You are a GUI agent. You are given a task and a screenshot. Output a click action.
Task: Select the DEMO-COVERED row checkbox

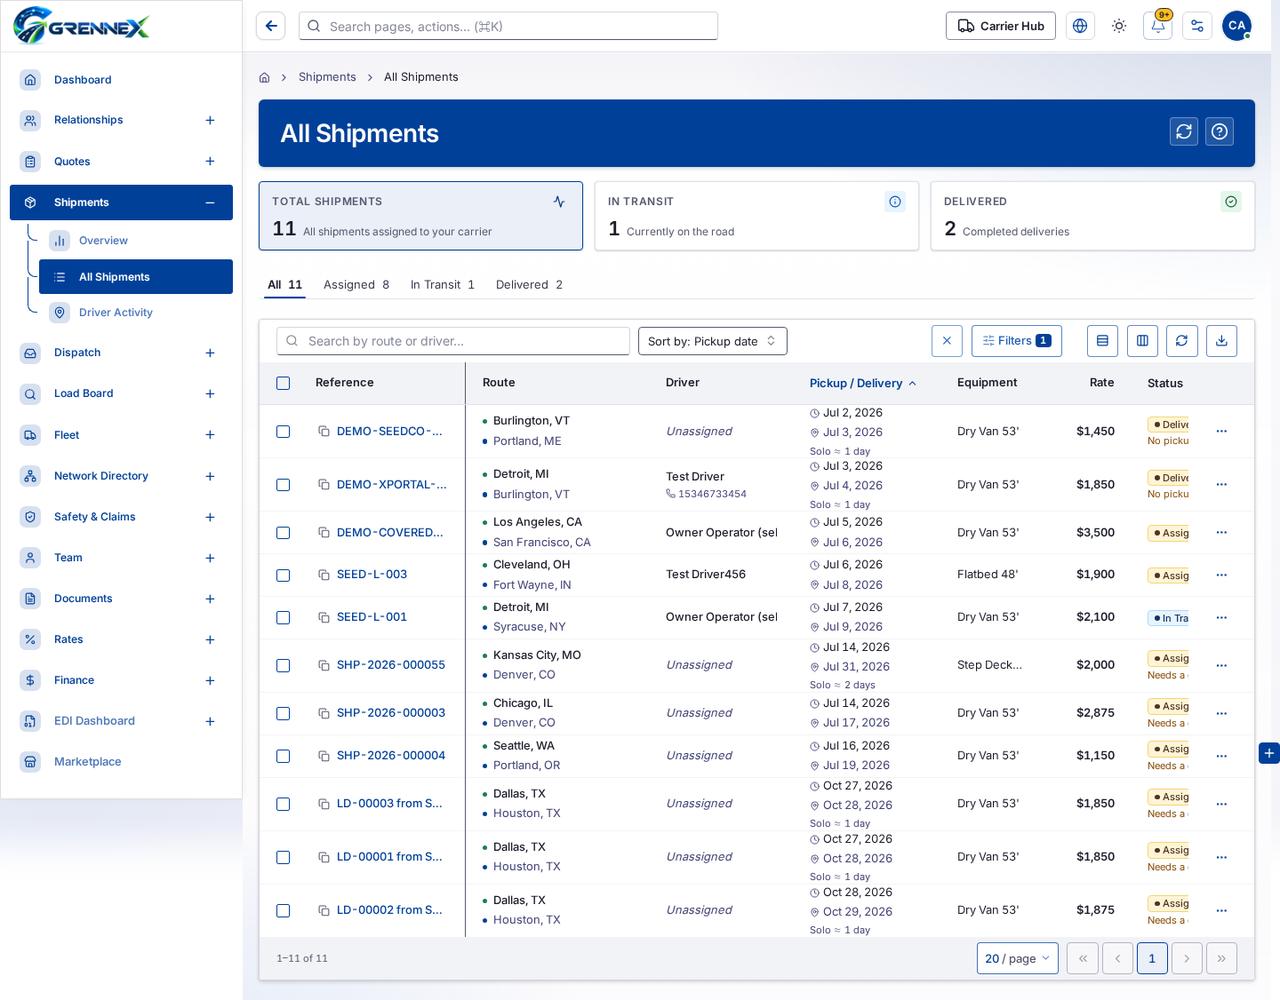pyautogui.click(x=283, y=533)
